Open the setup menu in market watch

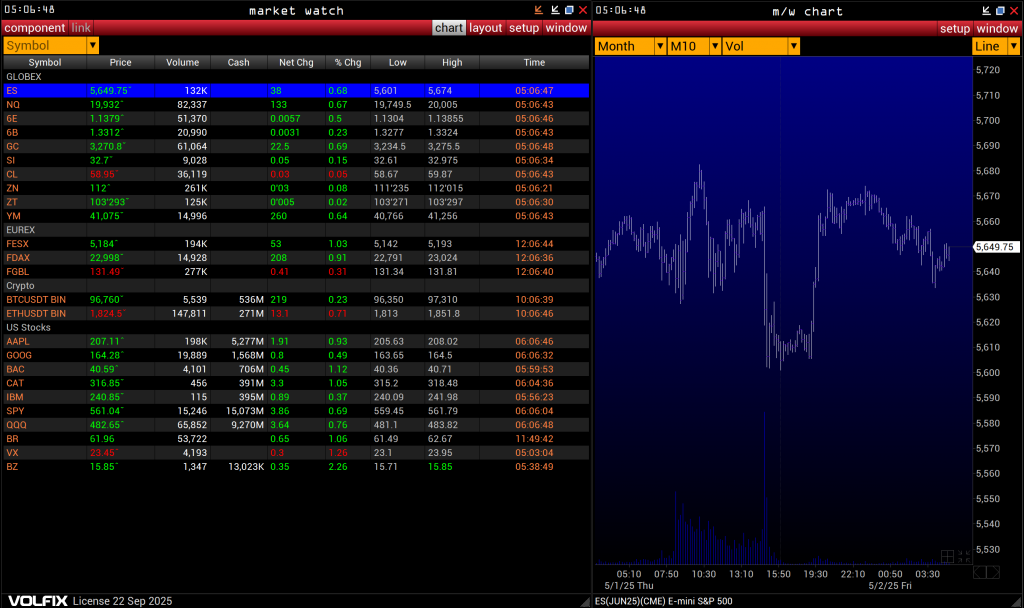click(524, 27)
